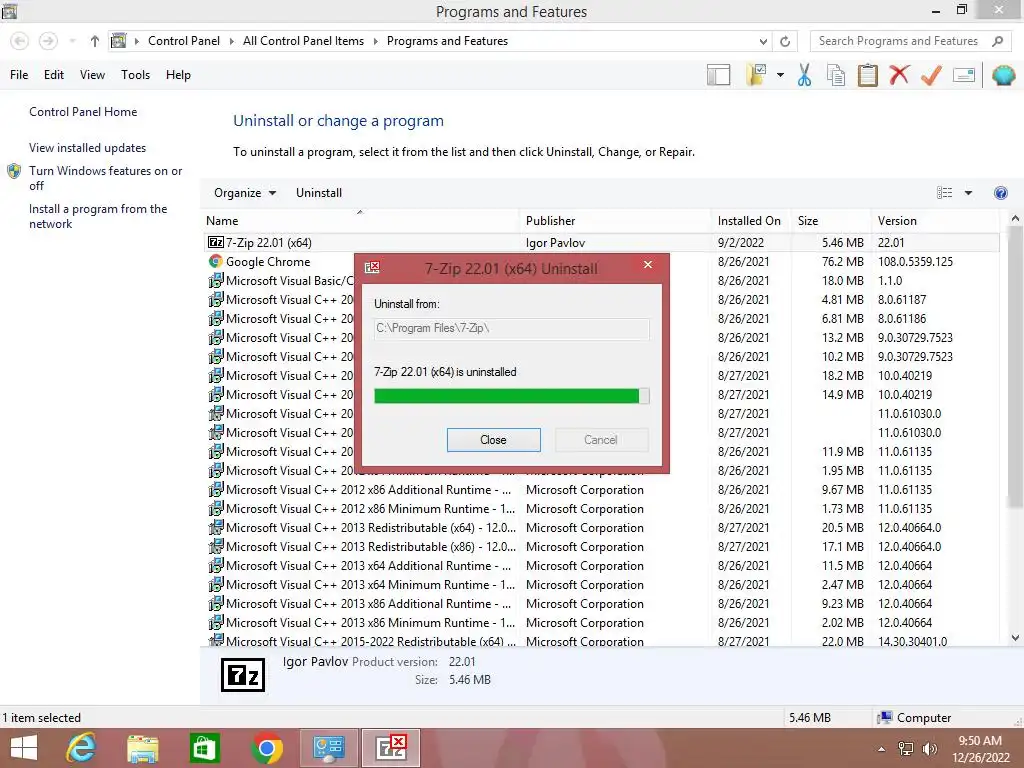The width and height of the screenshot is (1024, 768).
Task: Show hidden tray icons arrow
Action: tap(882, 749)
